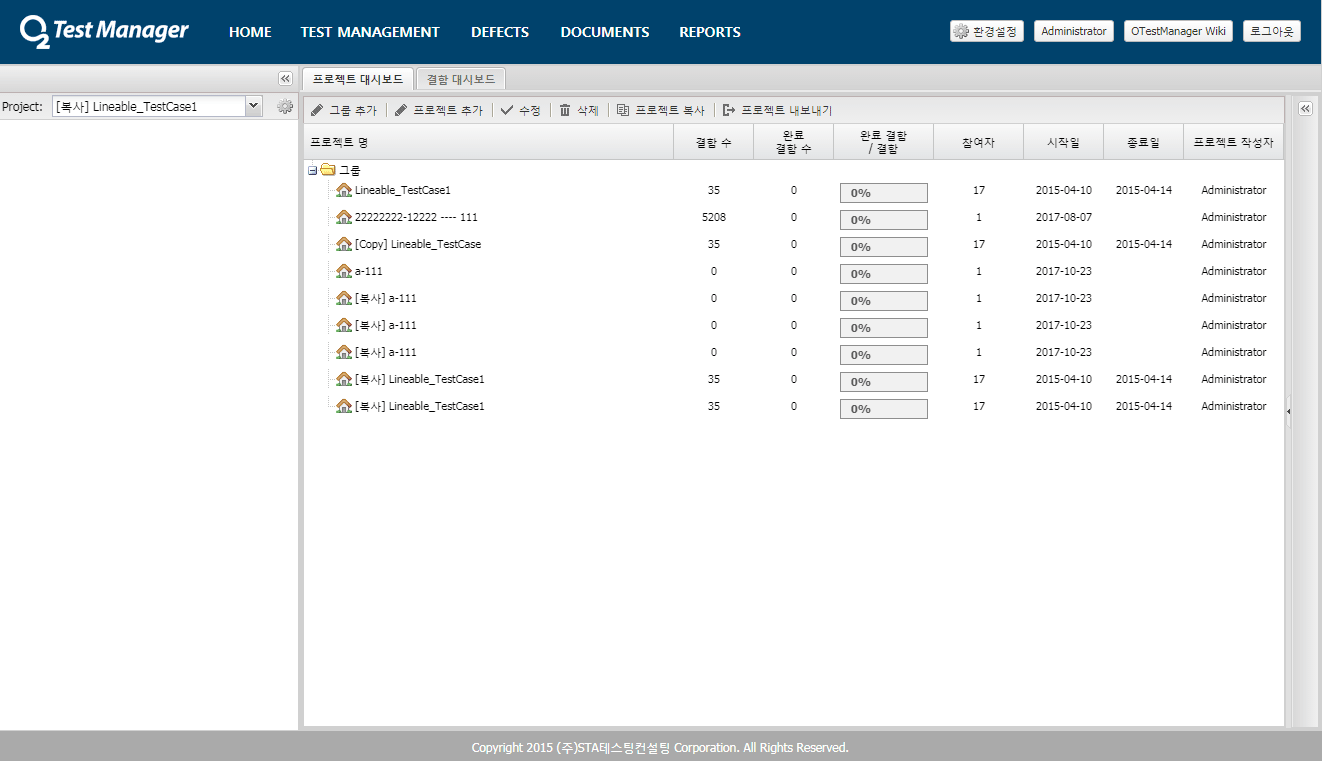Switch to the 결함 대시보드 tab

pyautogui.click(x=460, y=79)
